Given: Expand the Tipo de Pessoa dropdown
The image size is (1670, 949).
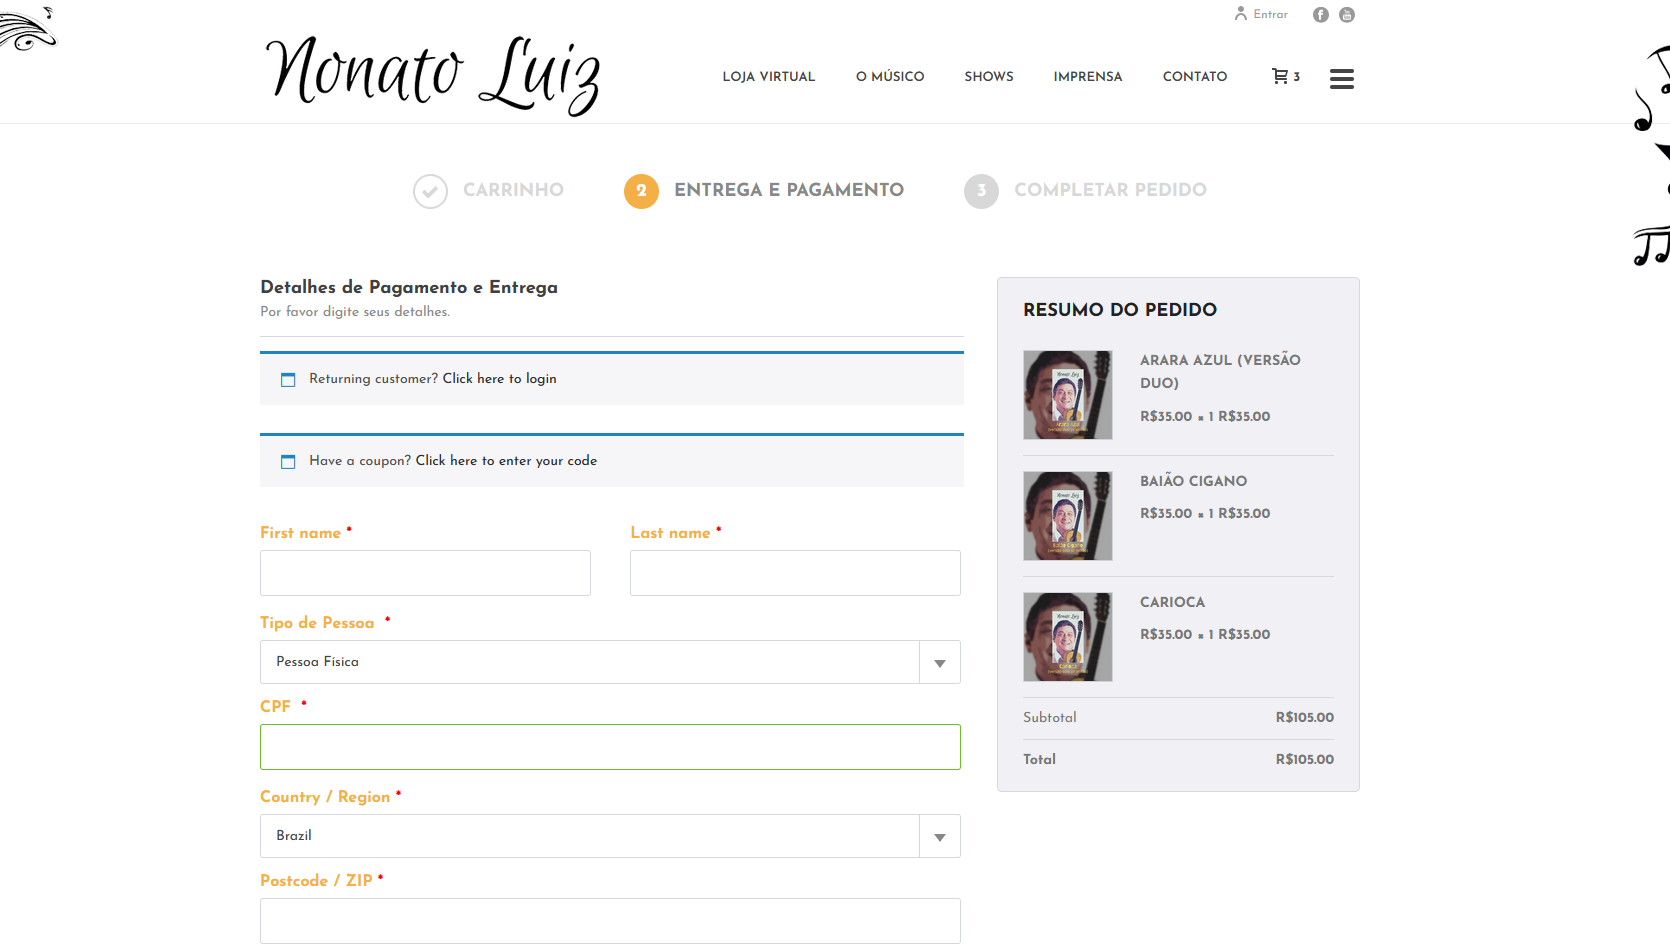Looking at the screenshot, I should pyautogui.click(x=939, y=663).
